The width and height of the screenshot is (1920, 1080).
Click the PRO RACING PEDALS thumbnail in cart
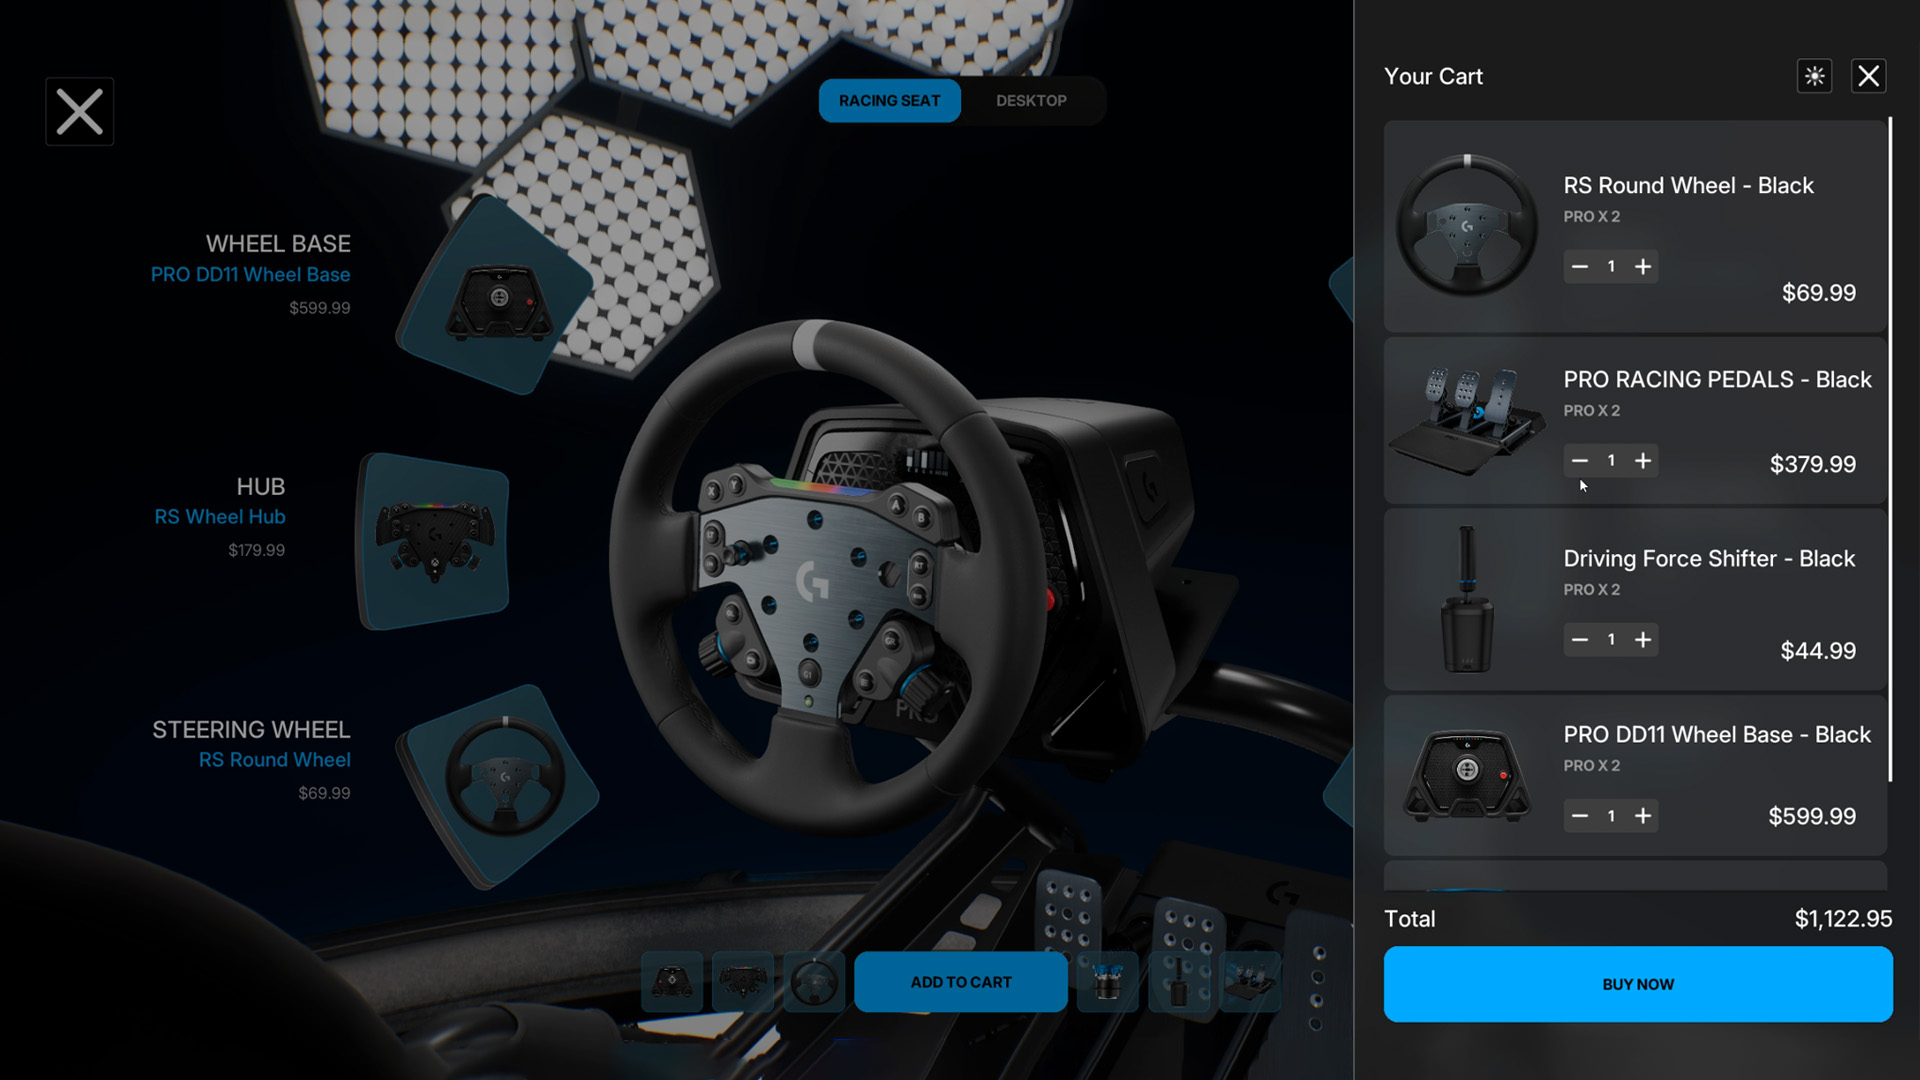point(1468,421)
